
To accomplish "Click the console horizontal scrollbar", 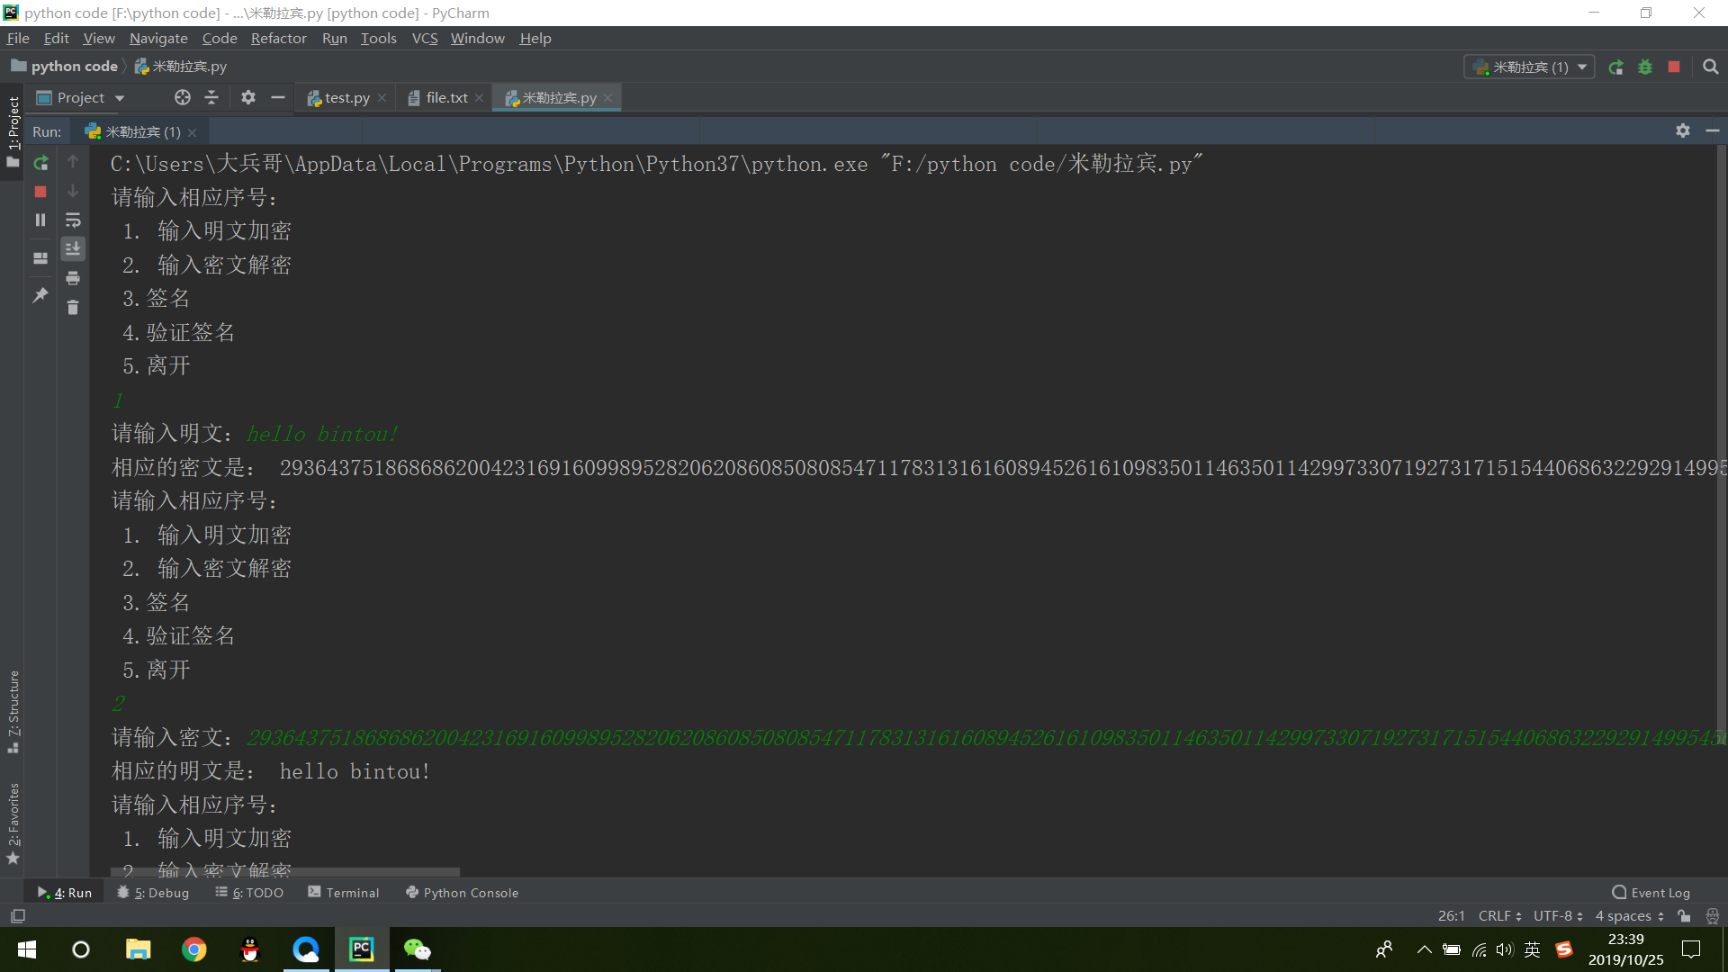I will tap(285, 872).
